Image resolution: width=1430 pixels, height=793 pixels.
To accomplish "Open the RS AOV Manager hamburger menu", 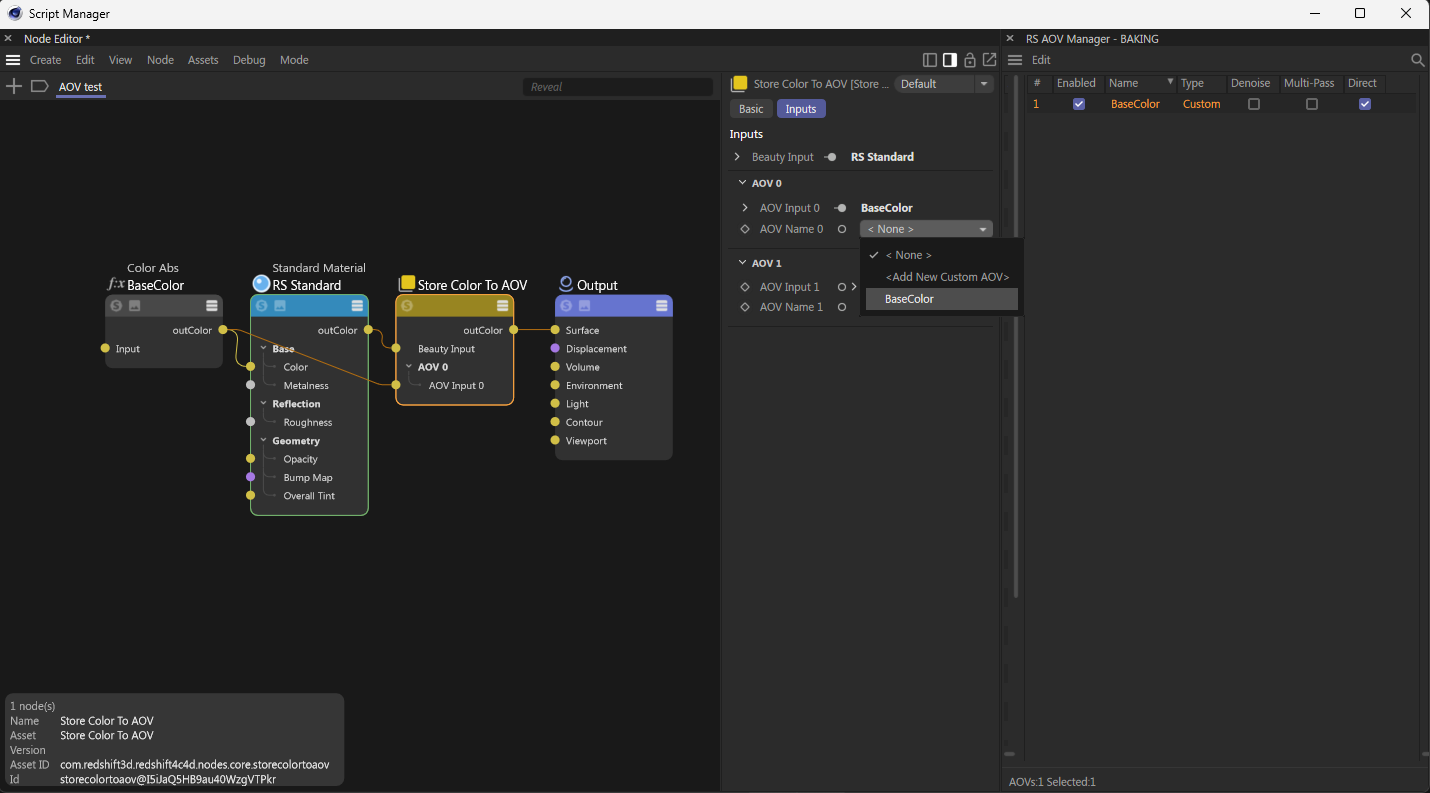I will tap(1015, 60).
